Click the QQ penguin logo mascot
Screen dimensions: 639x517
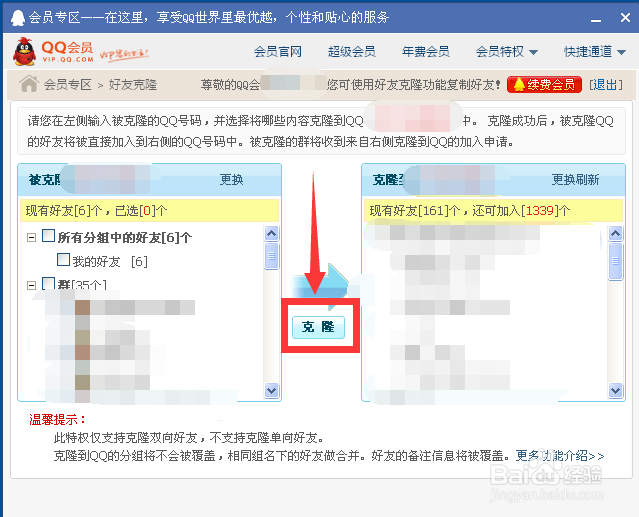24,52
